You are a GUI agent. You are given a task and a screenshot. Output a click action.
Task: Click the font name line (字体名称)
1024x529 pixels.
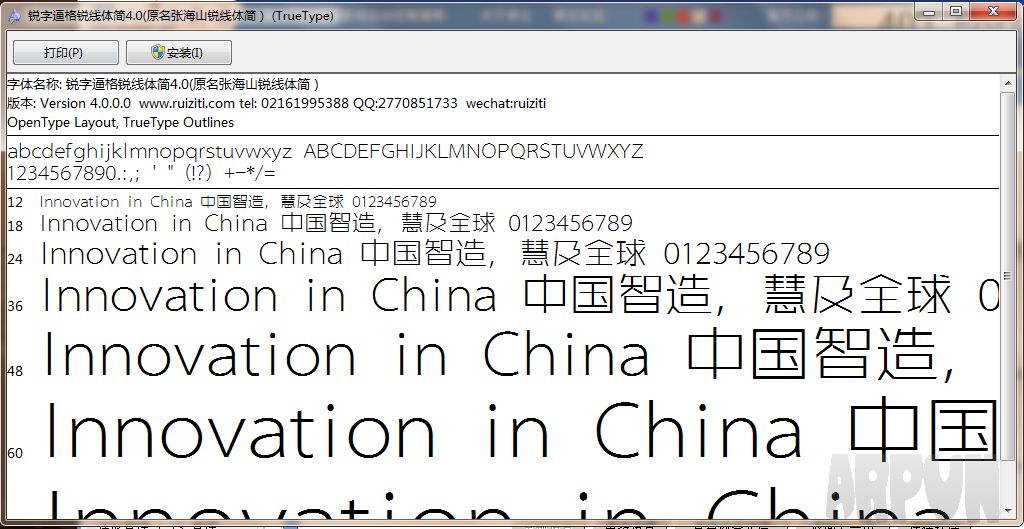163,84
